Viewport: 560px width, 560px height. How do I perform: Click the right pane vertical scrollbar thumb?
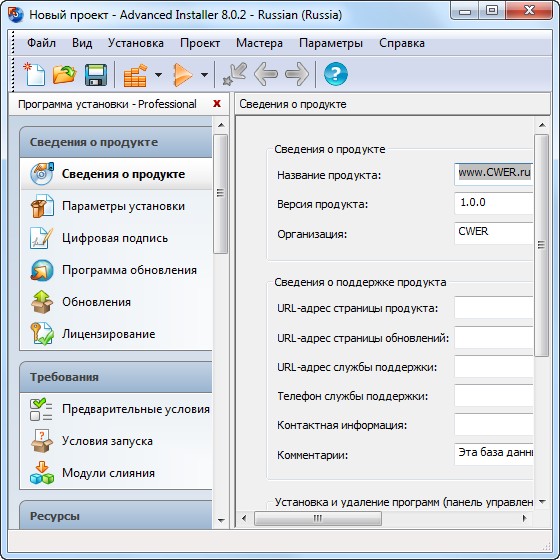click(541, 245)
